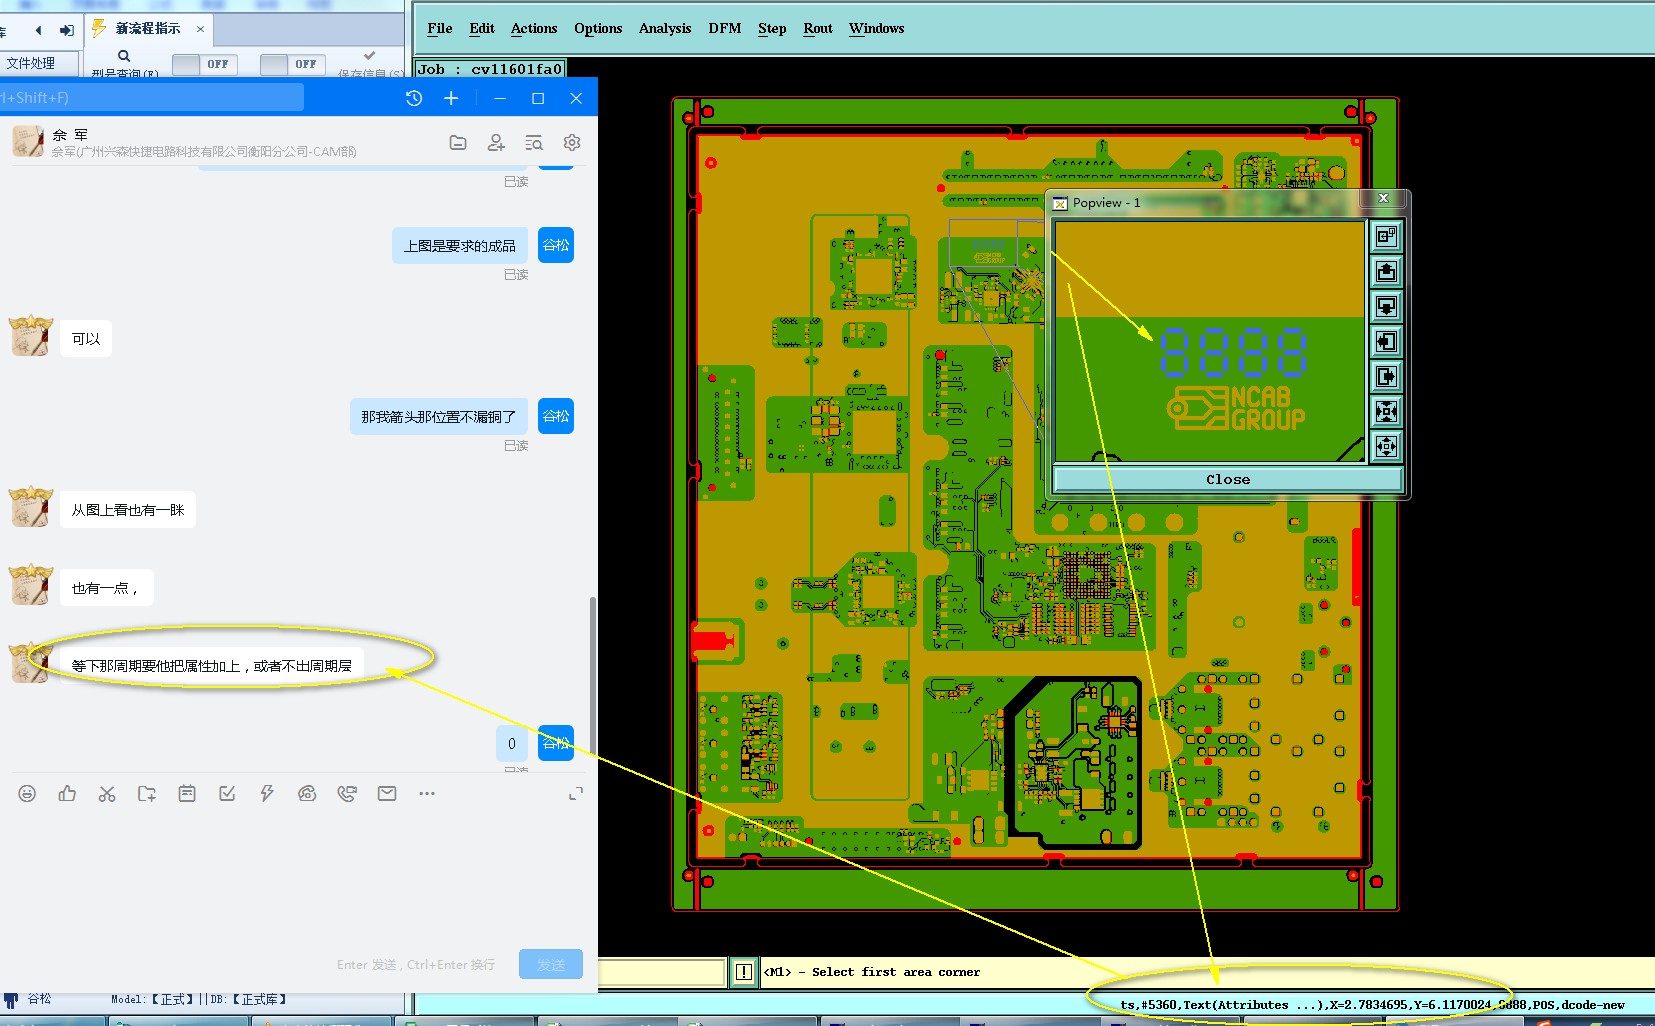Click the message 也有一点，

click(x=106, y=588)
